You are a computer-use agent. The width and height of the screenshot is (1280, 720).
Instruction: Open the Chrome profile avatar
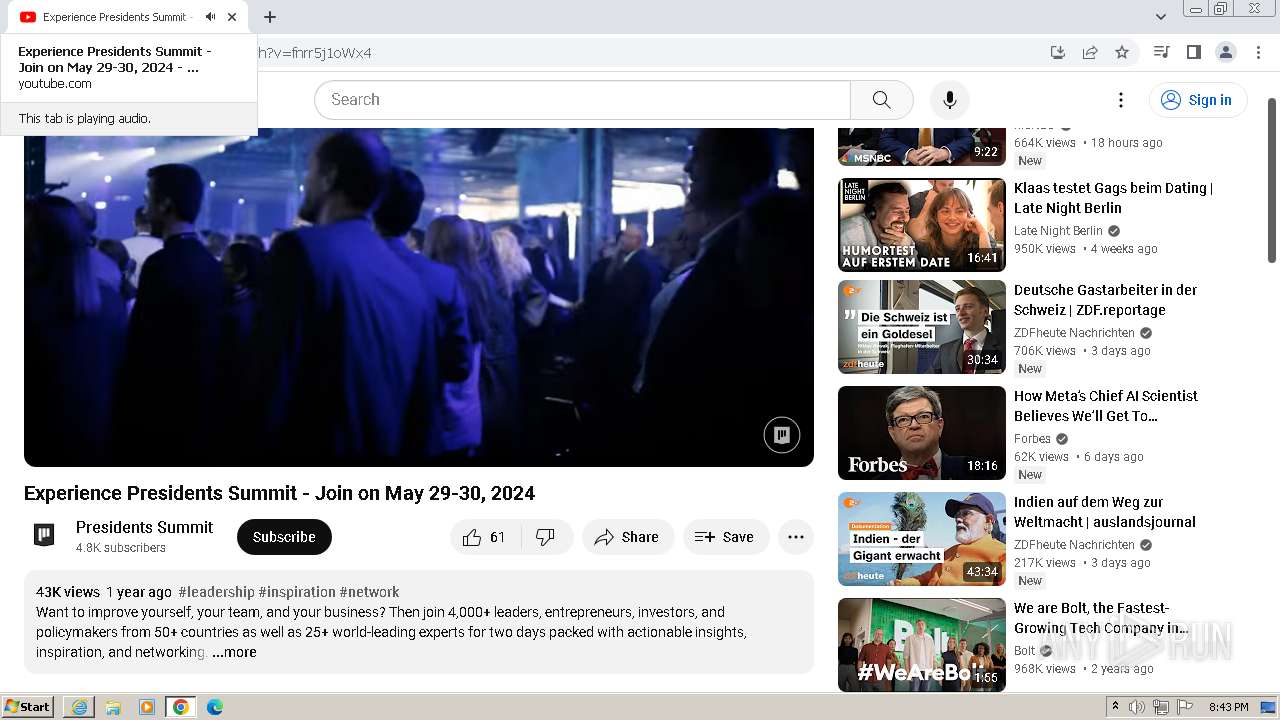[x=1225, y=52]
